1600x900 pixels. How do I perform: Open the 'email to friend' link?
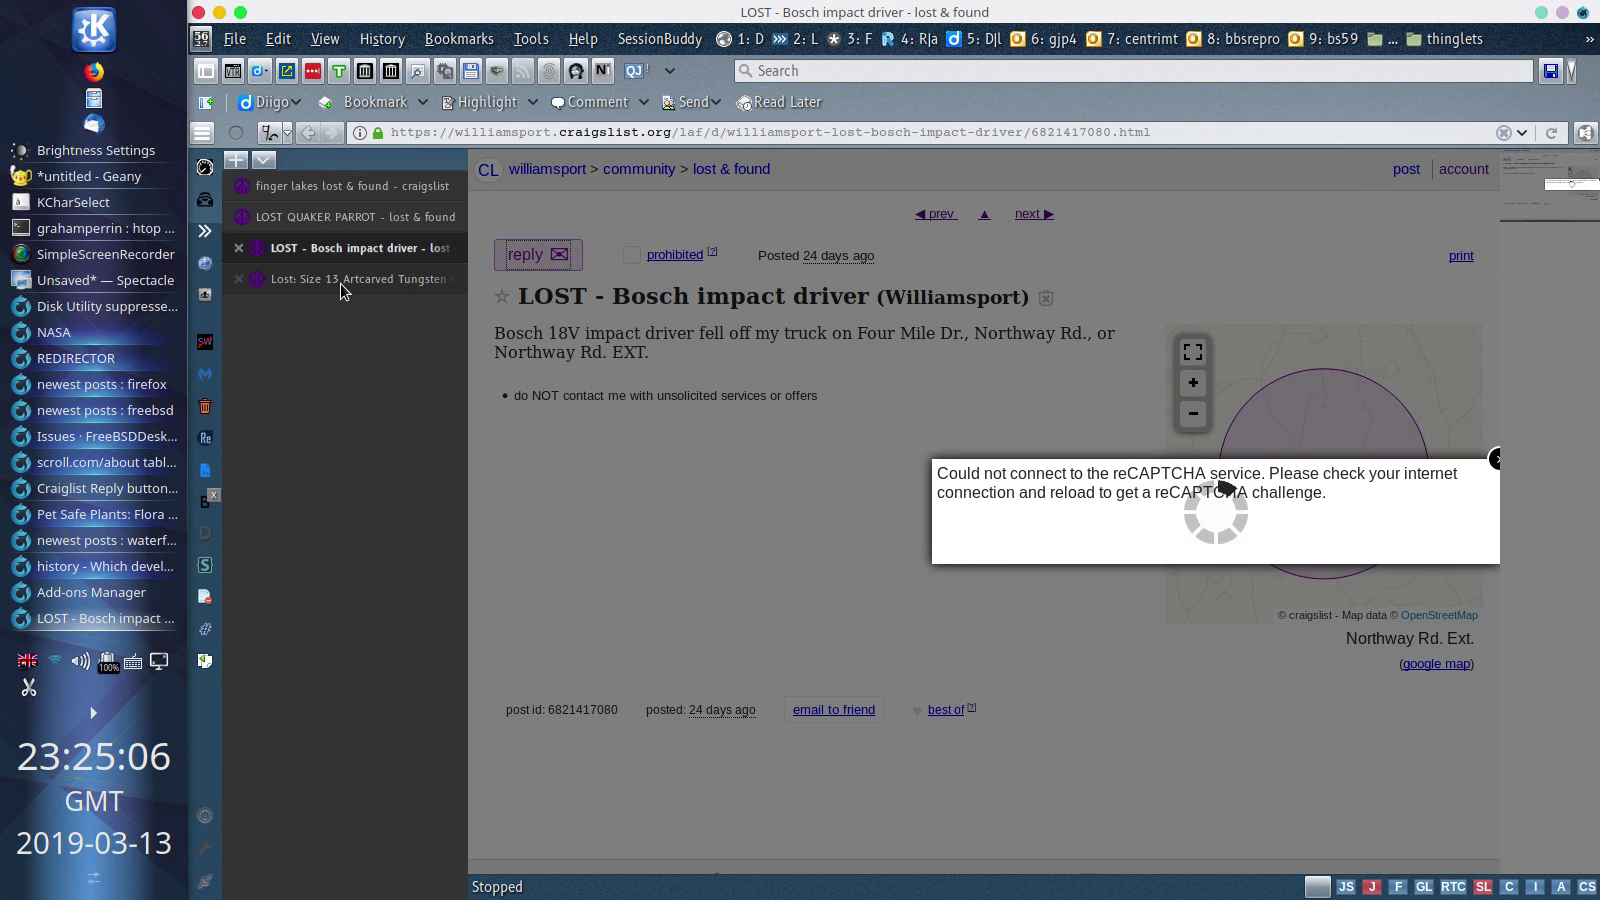point(834,710)
